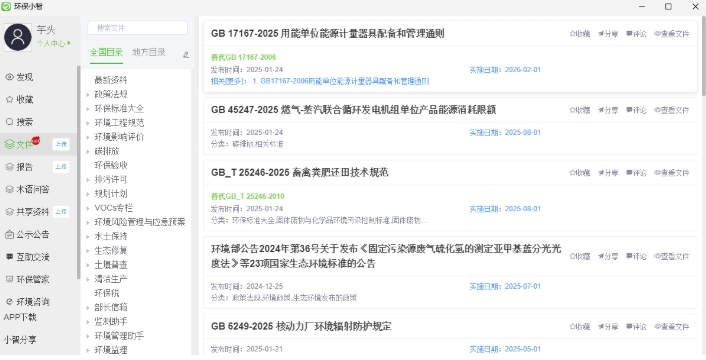The image size is (706, 360).
Task: Share the GB 17167-2025 standard
Action: coord(608,34)
